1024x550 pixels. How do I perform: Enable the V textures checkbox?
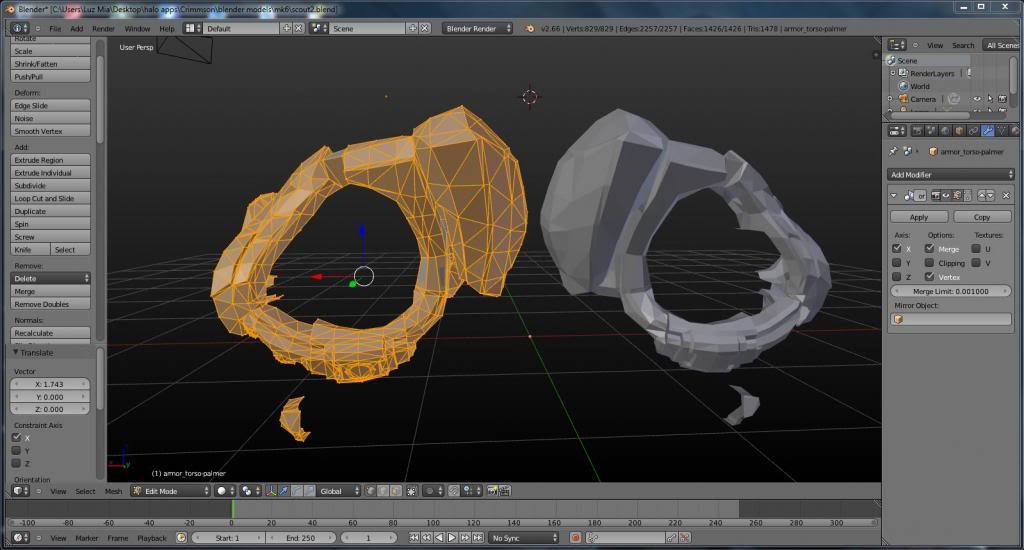pyautogui.click(x=976, y=263)
